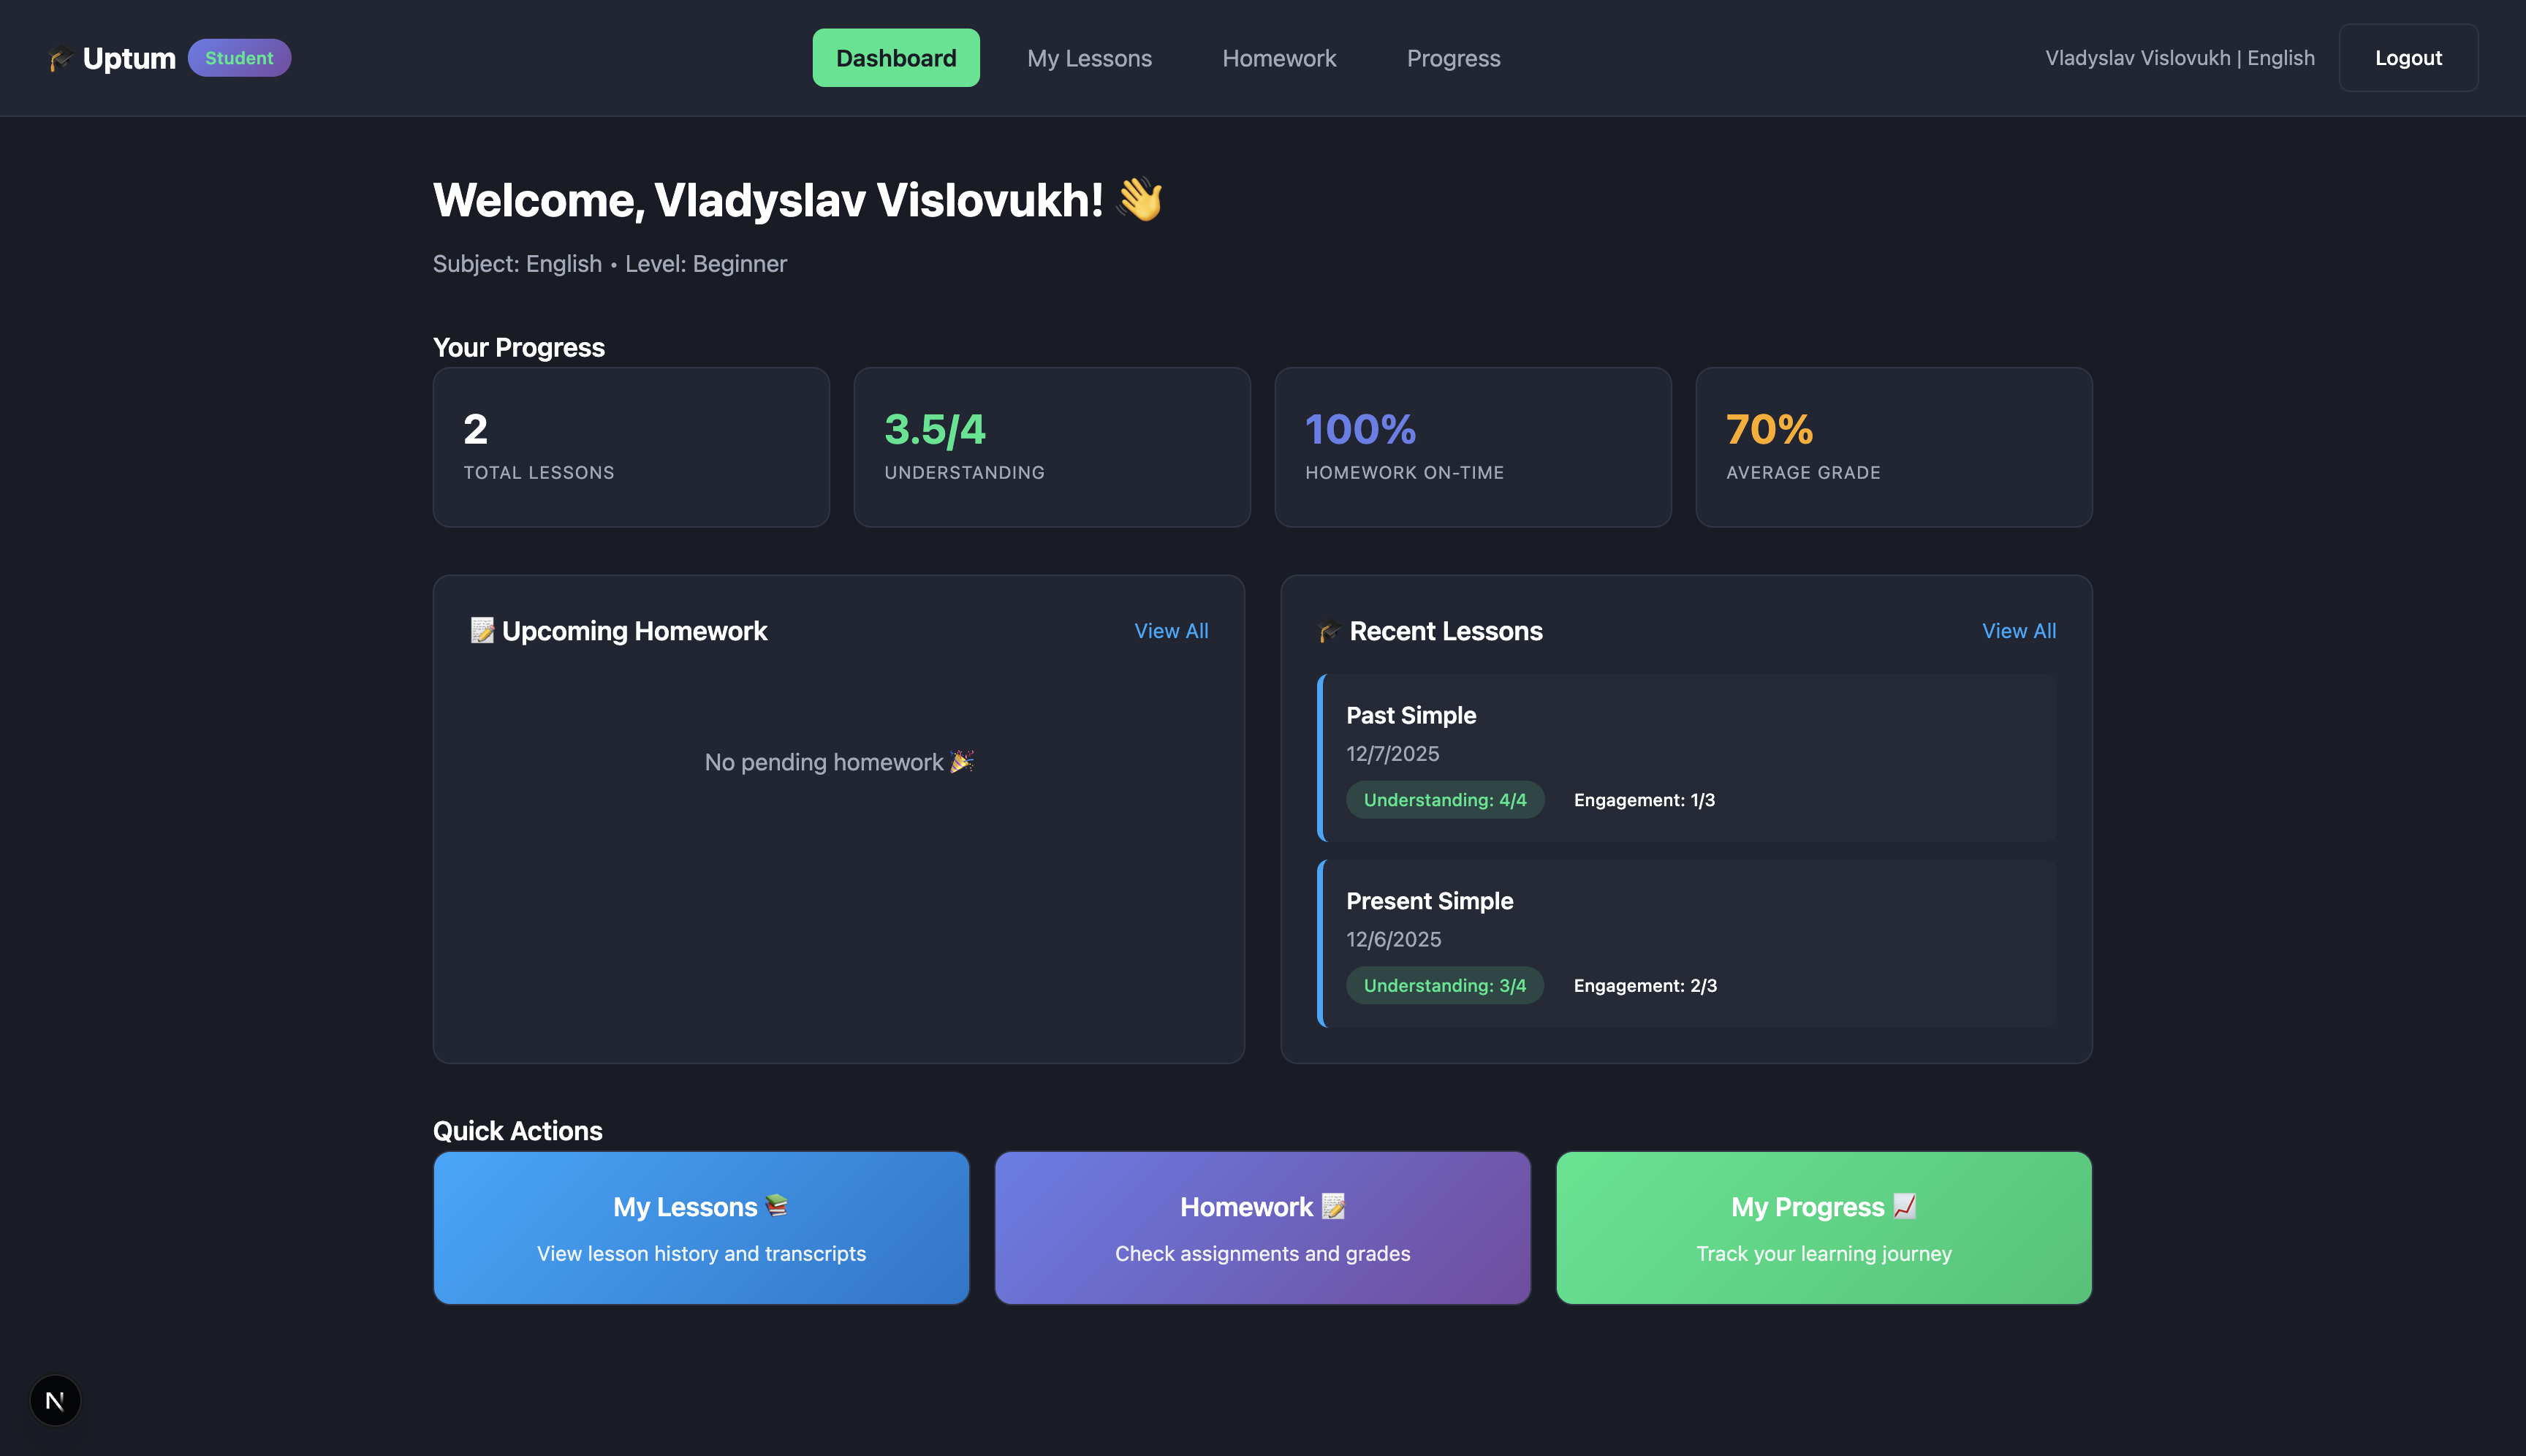This screenshot has height=1456, width=2526.
Task: Click the graduation cap logo icon
Action: pos(60,59)
